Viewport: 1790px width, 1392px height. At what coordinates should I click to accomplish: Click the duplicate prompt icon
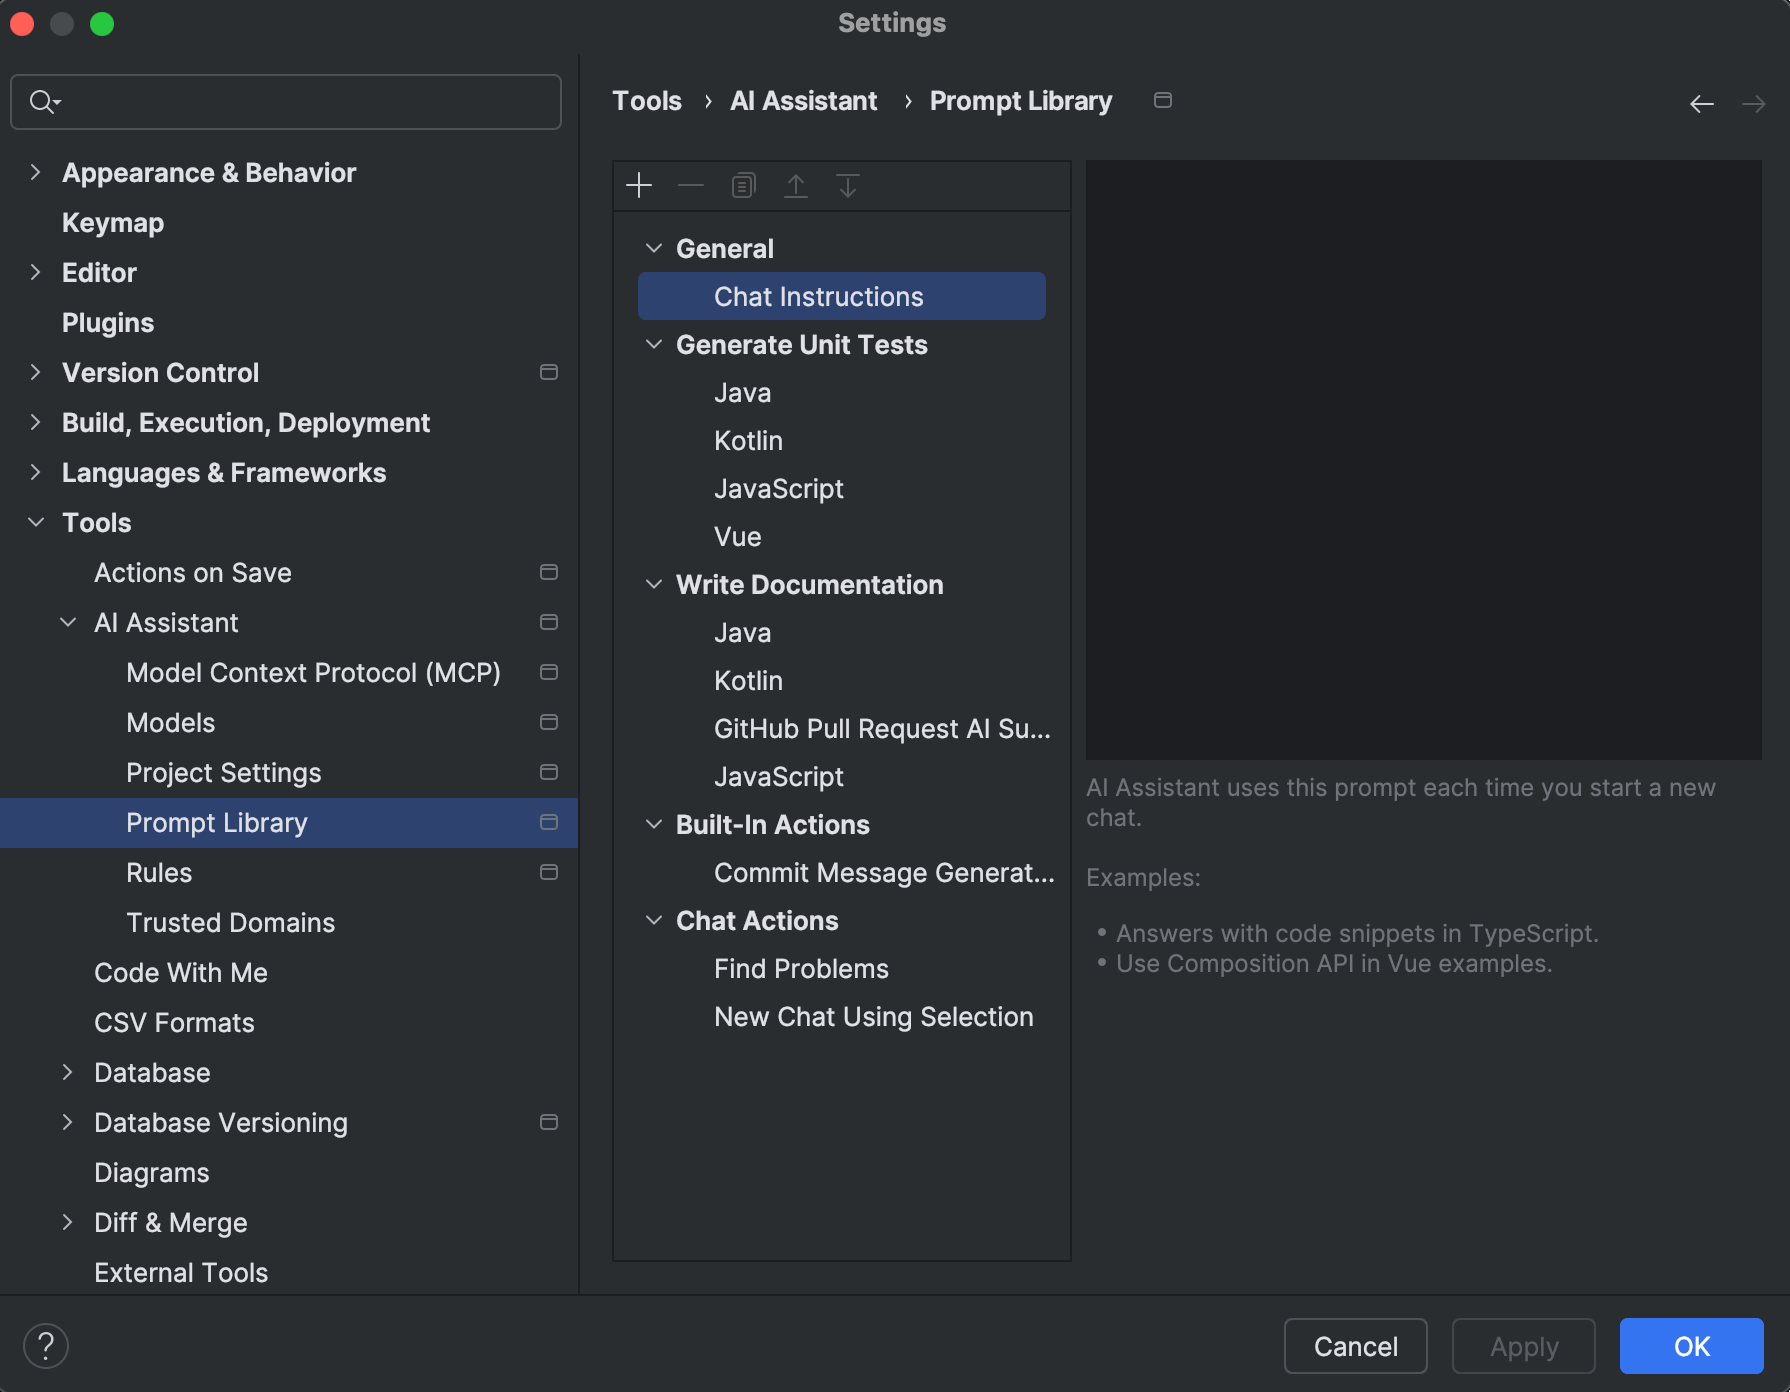743,186
